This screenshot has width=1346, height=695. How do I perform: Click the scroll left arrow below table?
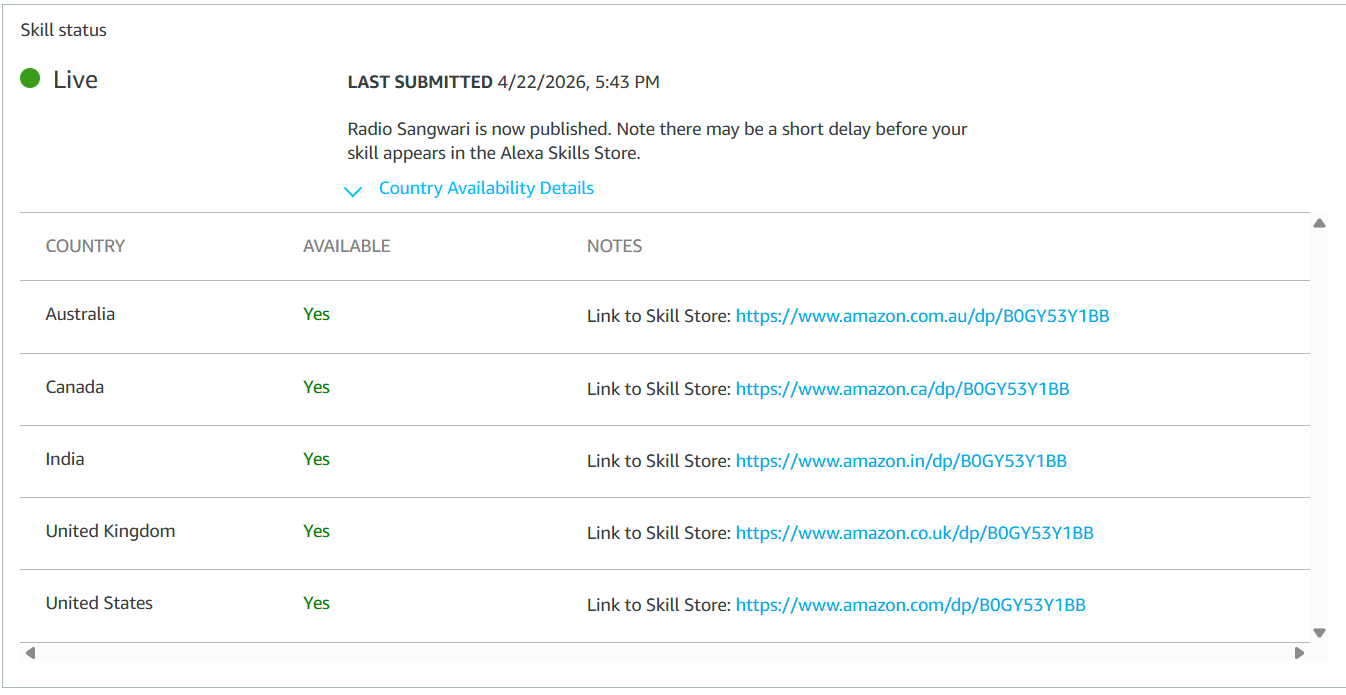pos(30,653)
